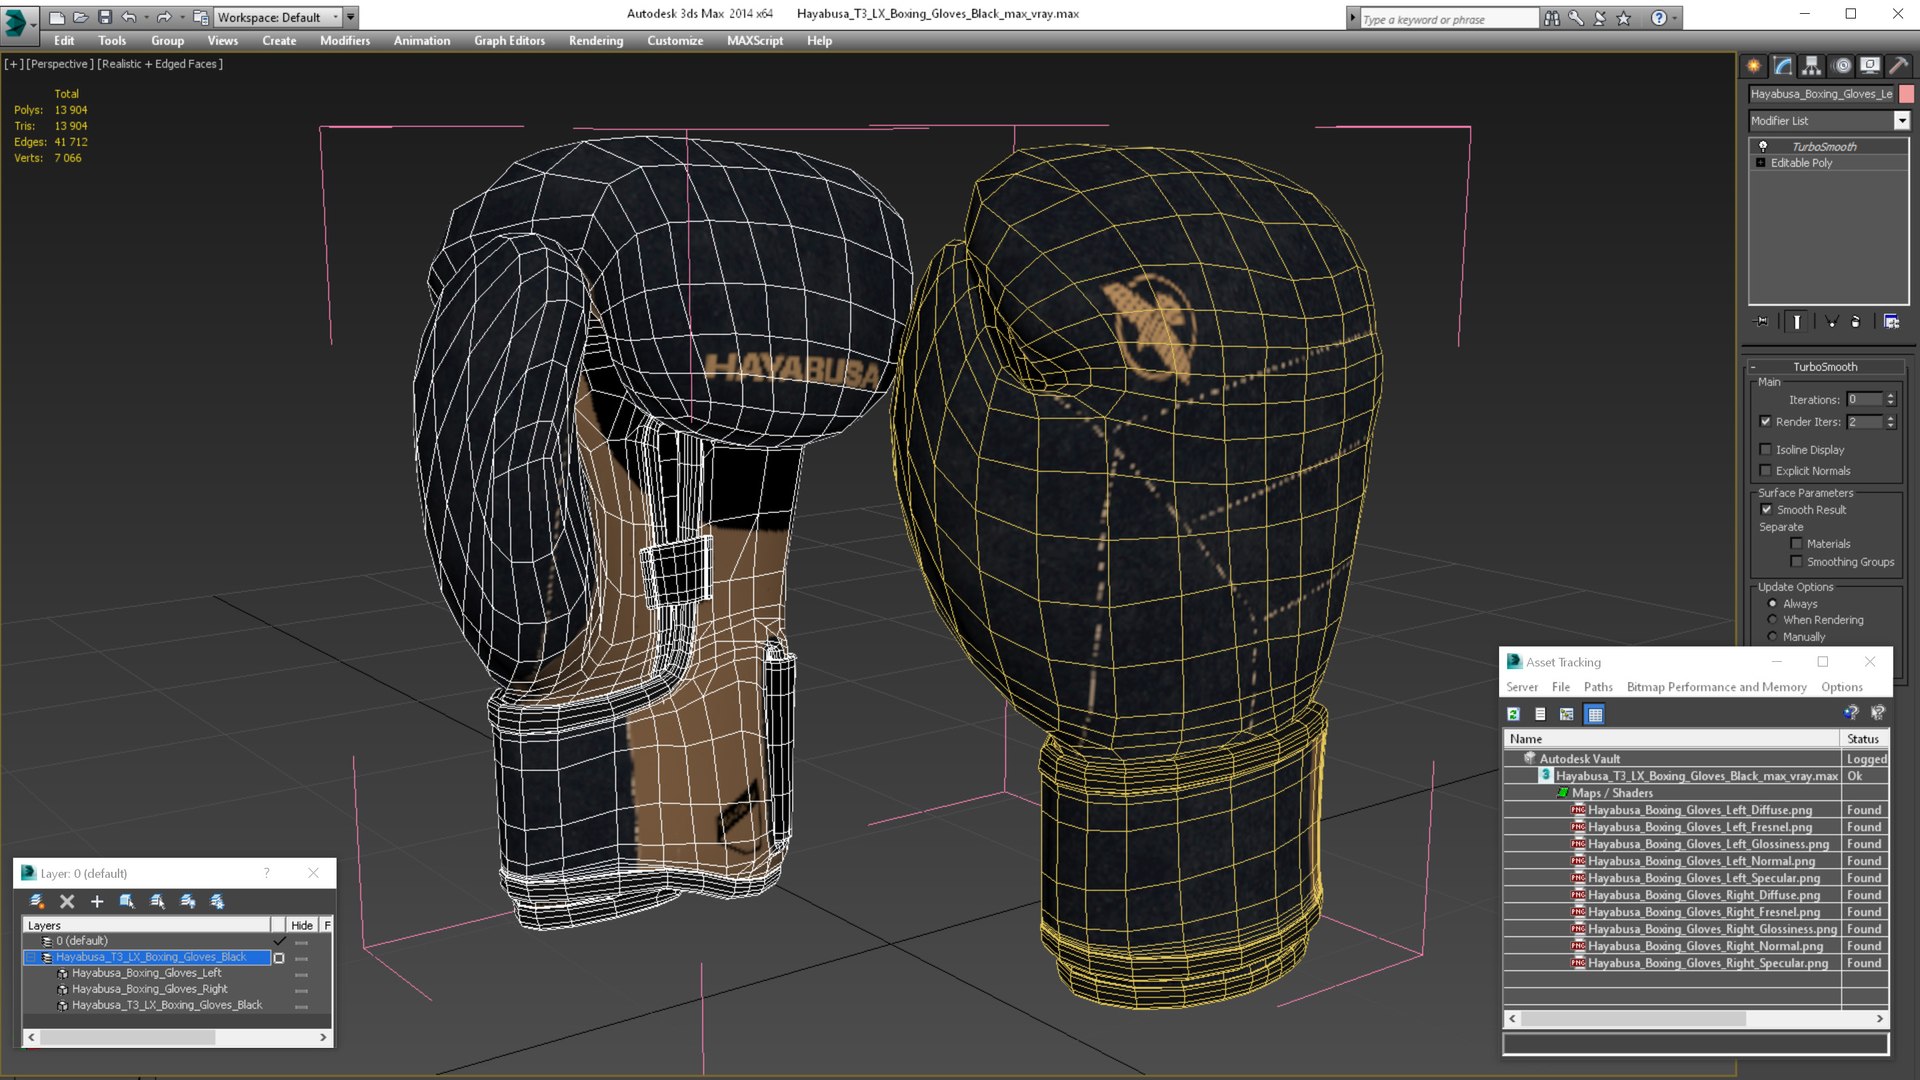Save the scene with the floppy disk icon
The image size is (1920, 1080).
(105, 17)
